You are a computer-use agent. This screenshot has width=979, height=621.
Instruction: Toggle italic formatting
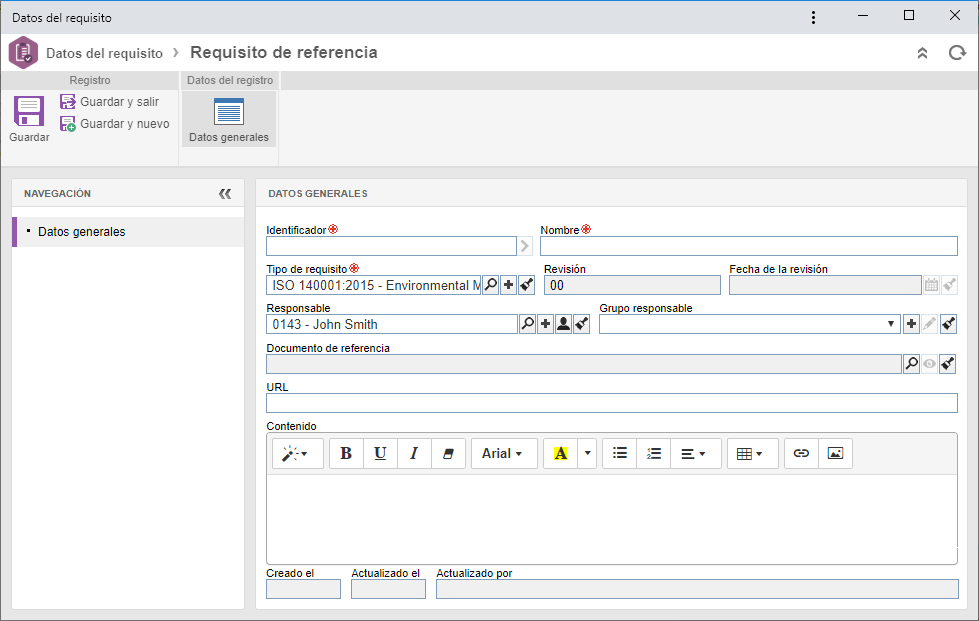coord(414,454)
